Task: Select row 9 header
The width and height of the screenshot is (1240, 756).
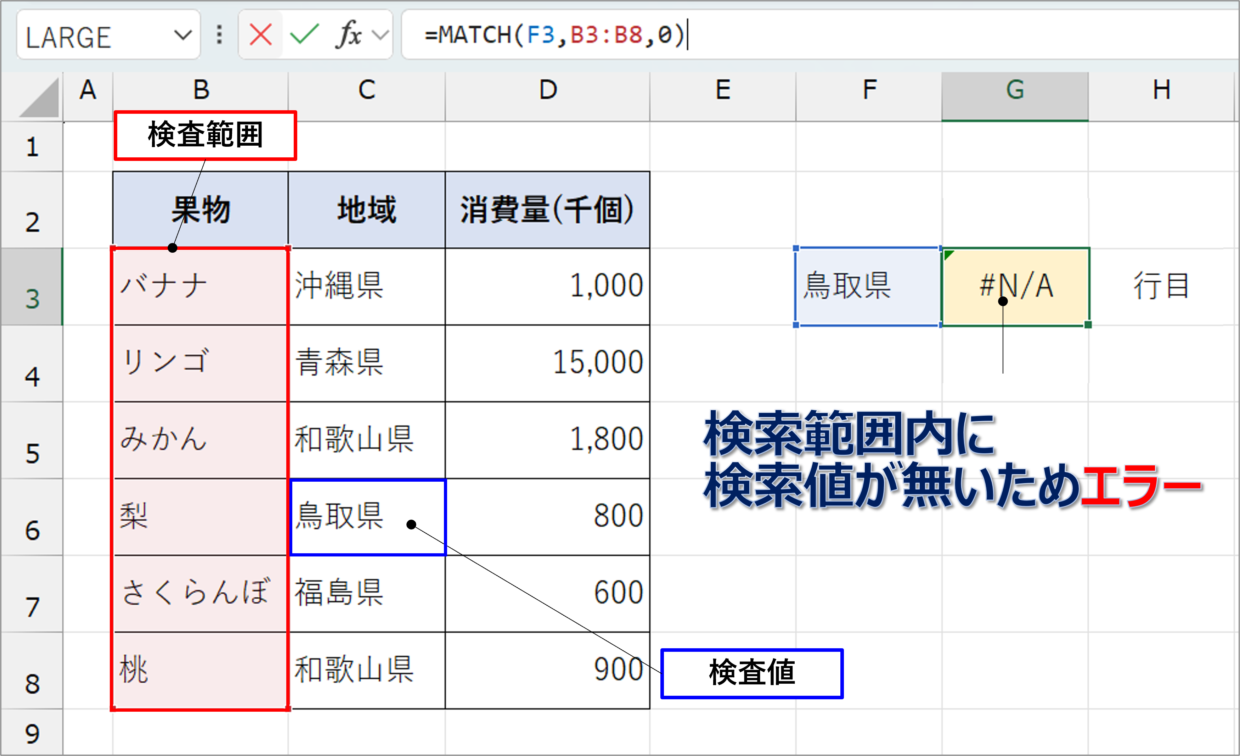Action: pos(32,733)
